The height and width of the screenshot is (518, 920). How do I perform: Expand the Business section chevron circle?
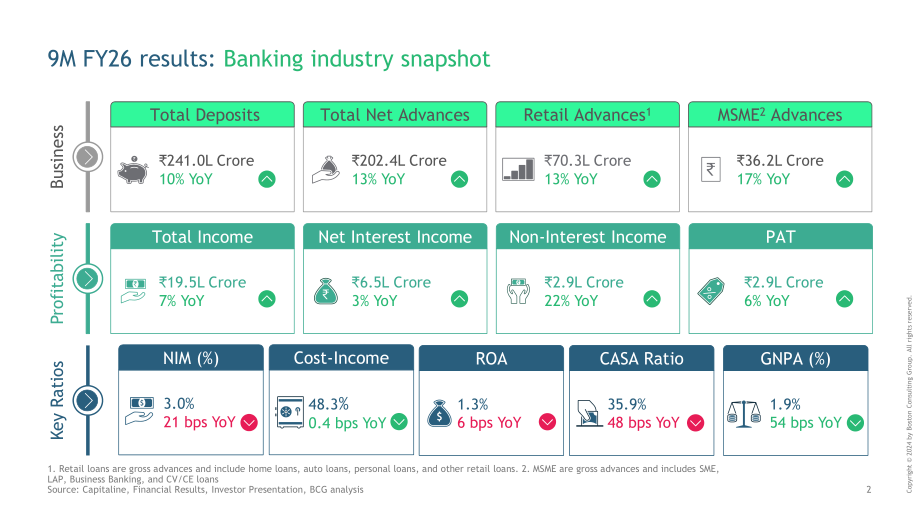coord(88,157)
